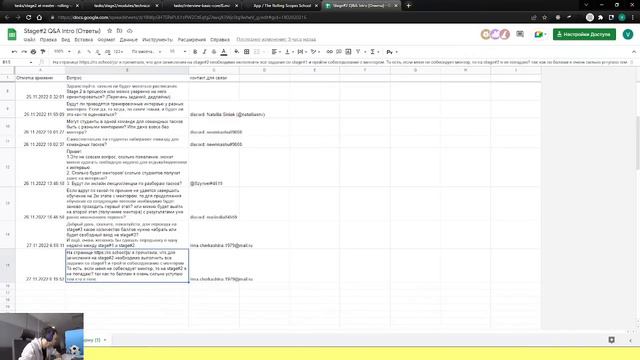
Task: Collapse the toolbar with the up chevron
Action: pyautogui.click(x=633, y=52)
